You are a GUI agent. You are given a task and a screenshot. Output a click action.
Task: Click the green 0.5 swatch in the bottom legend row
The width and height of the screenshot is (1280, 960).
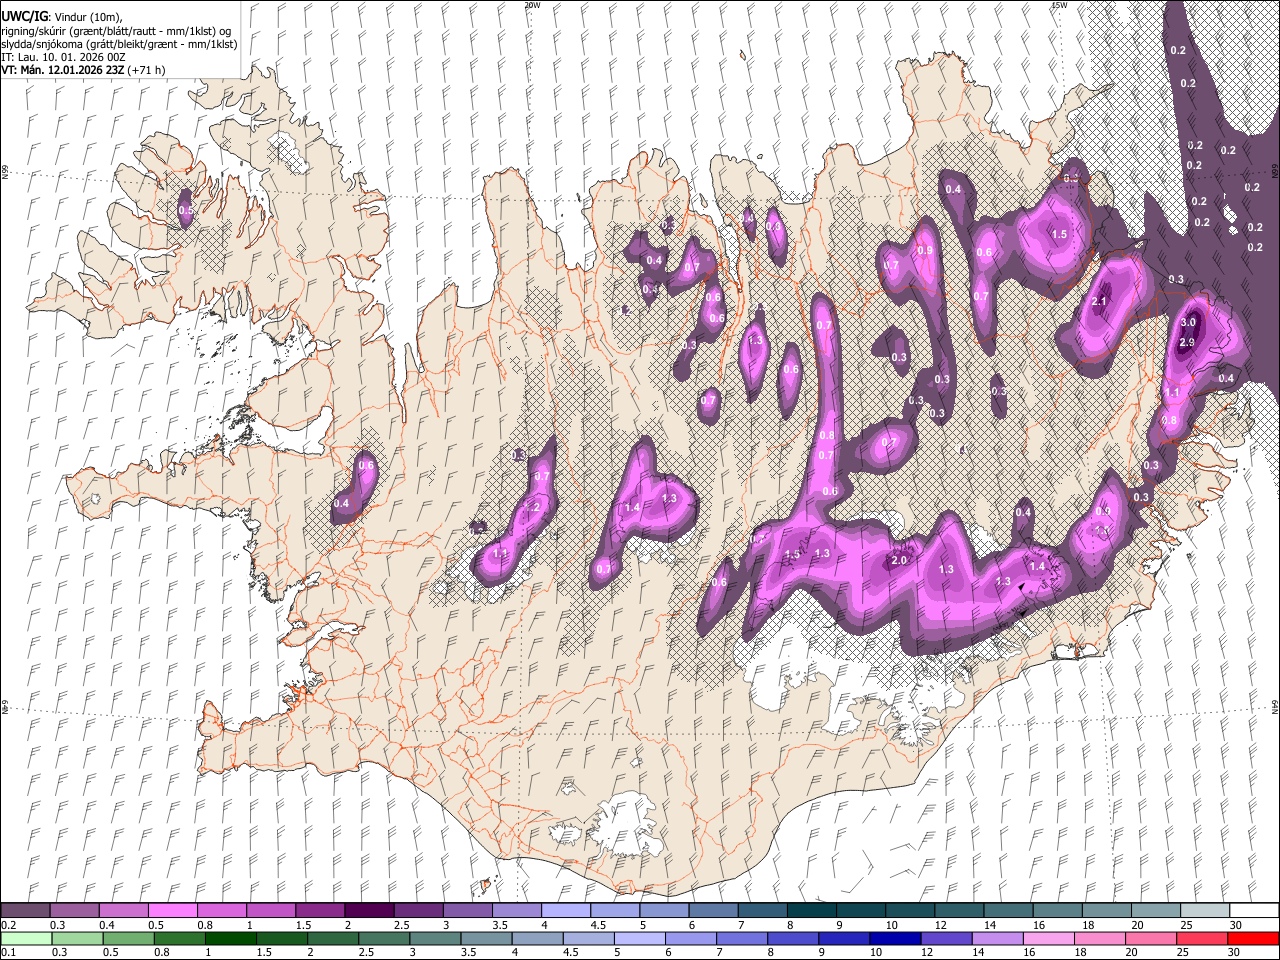128,938
